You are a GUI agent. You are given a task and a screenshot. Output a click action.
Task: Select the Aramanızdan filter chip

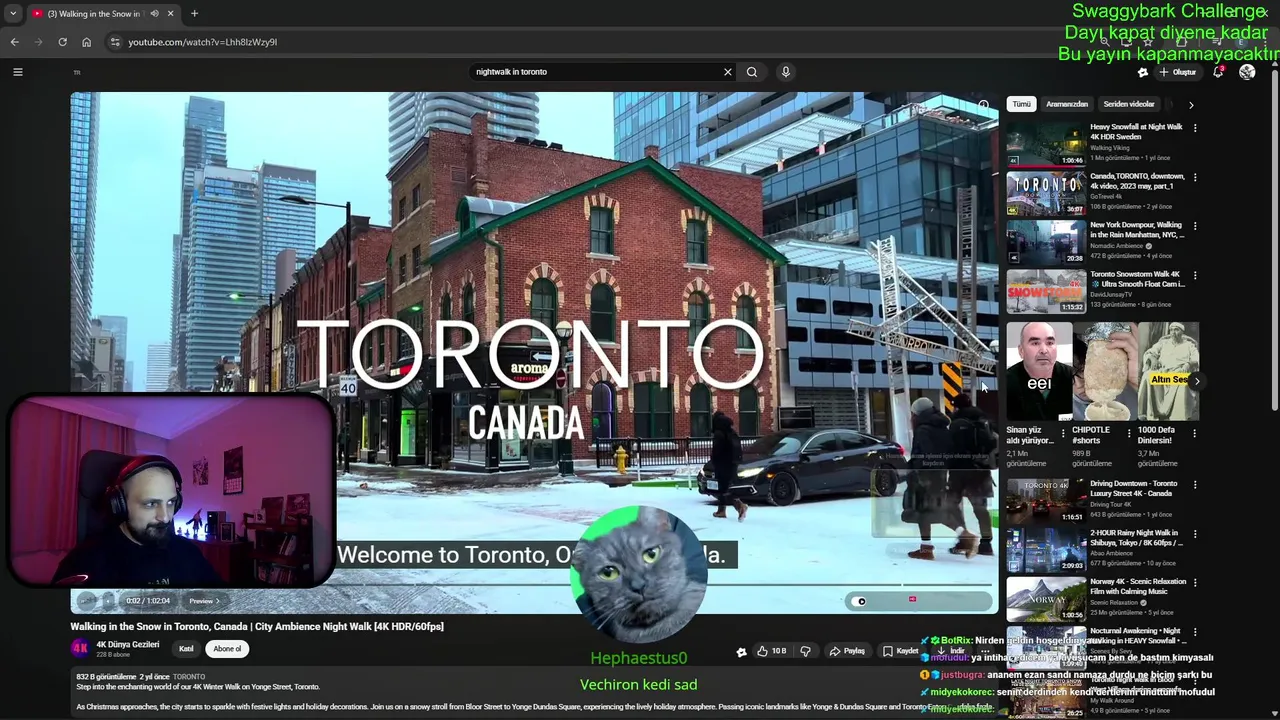pyautogui.click(x=1067, y=104)
